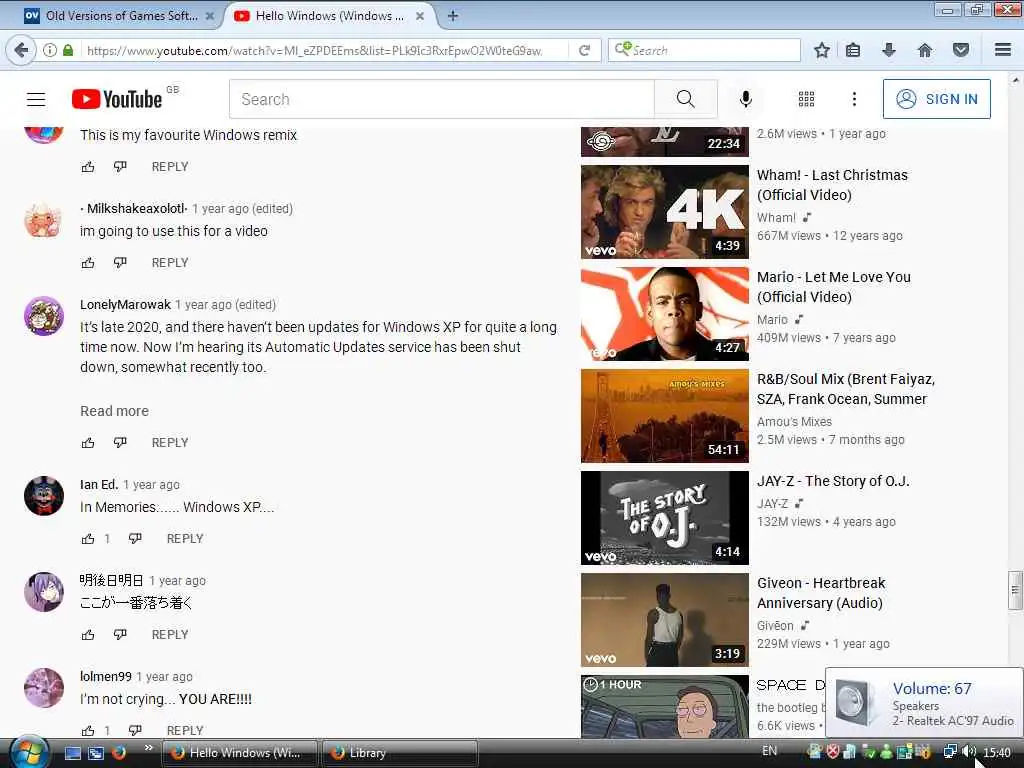
Task: Open Giveon Heartbreak Anniversary thumbnail
Action: pyautogui.click(x=665, y=620)
